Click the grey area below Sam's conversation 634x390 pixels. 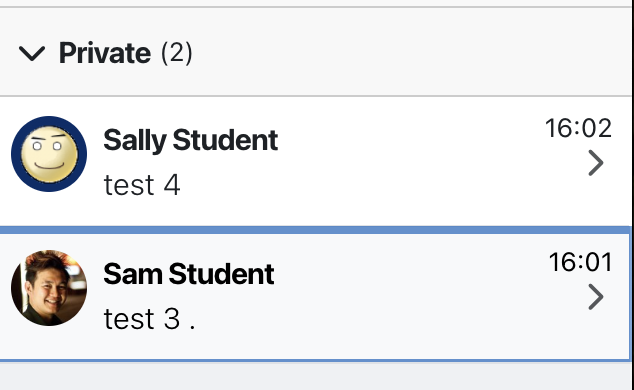[x=315, y=377]
